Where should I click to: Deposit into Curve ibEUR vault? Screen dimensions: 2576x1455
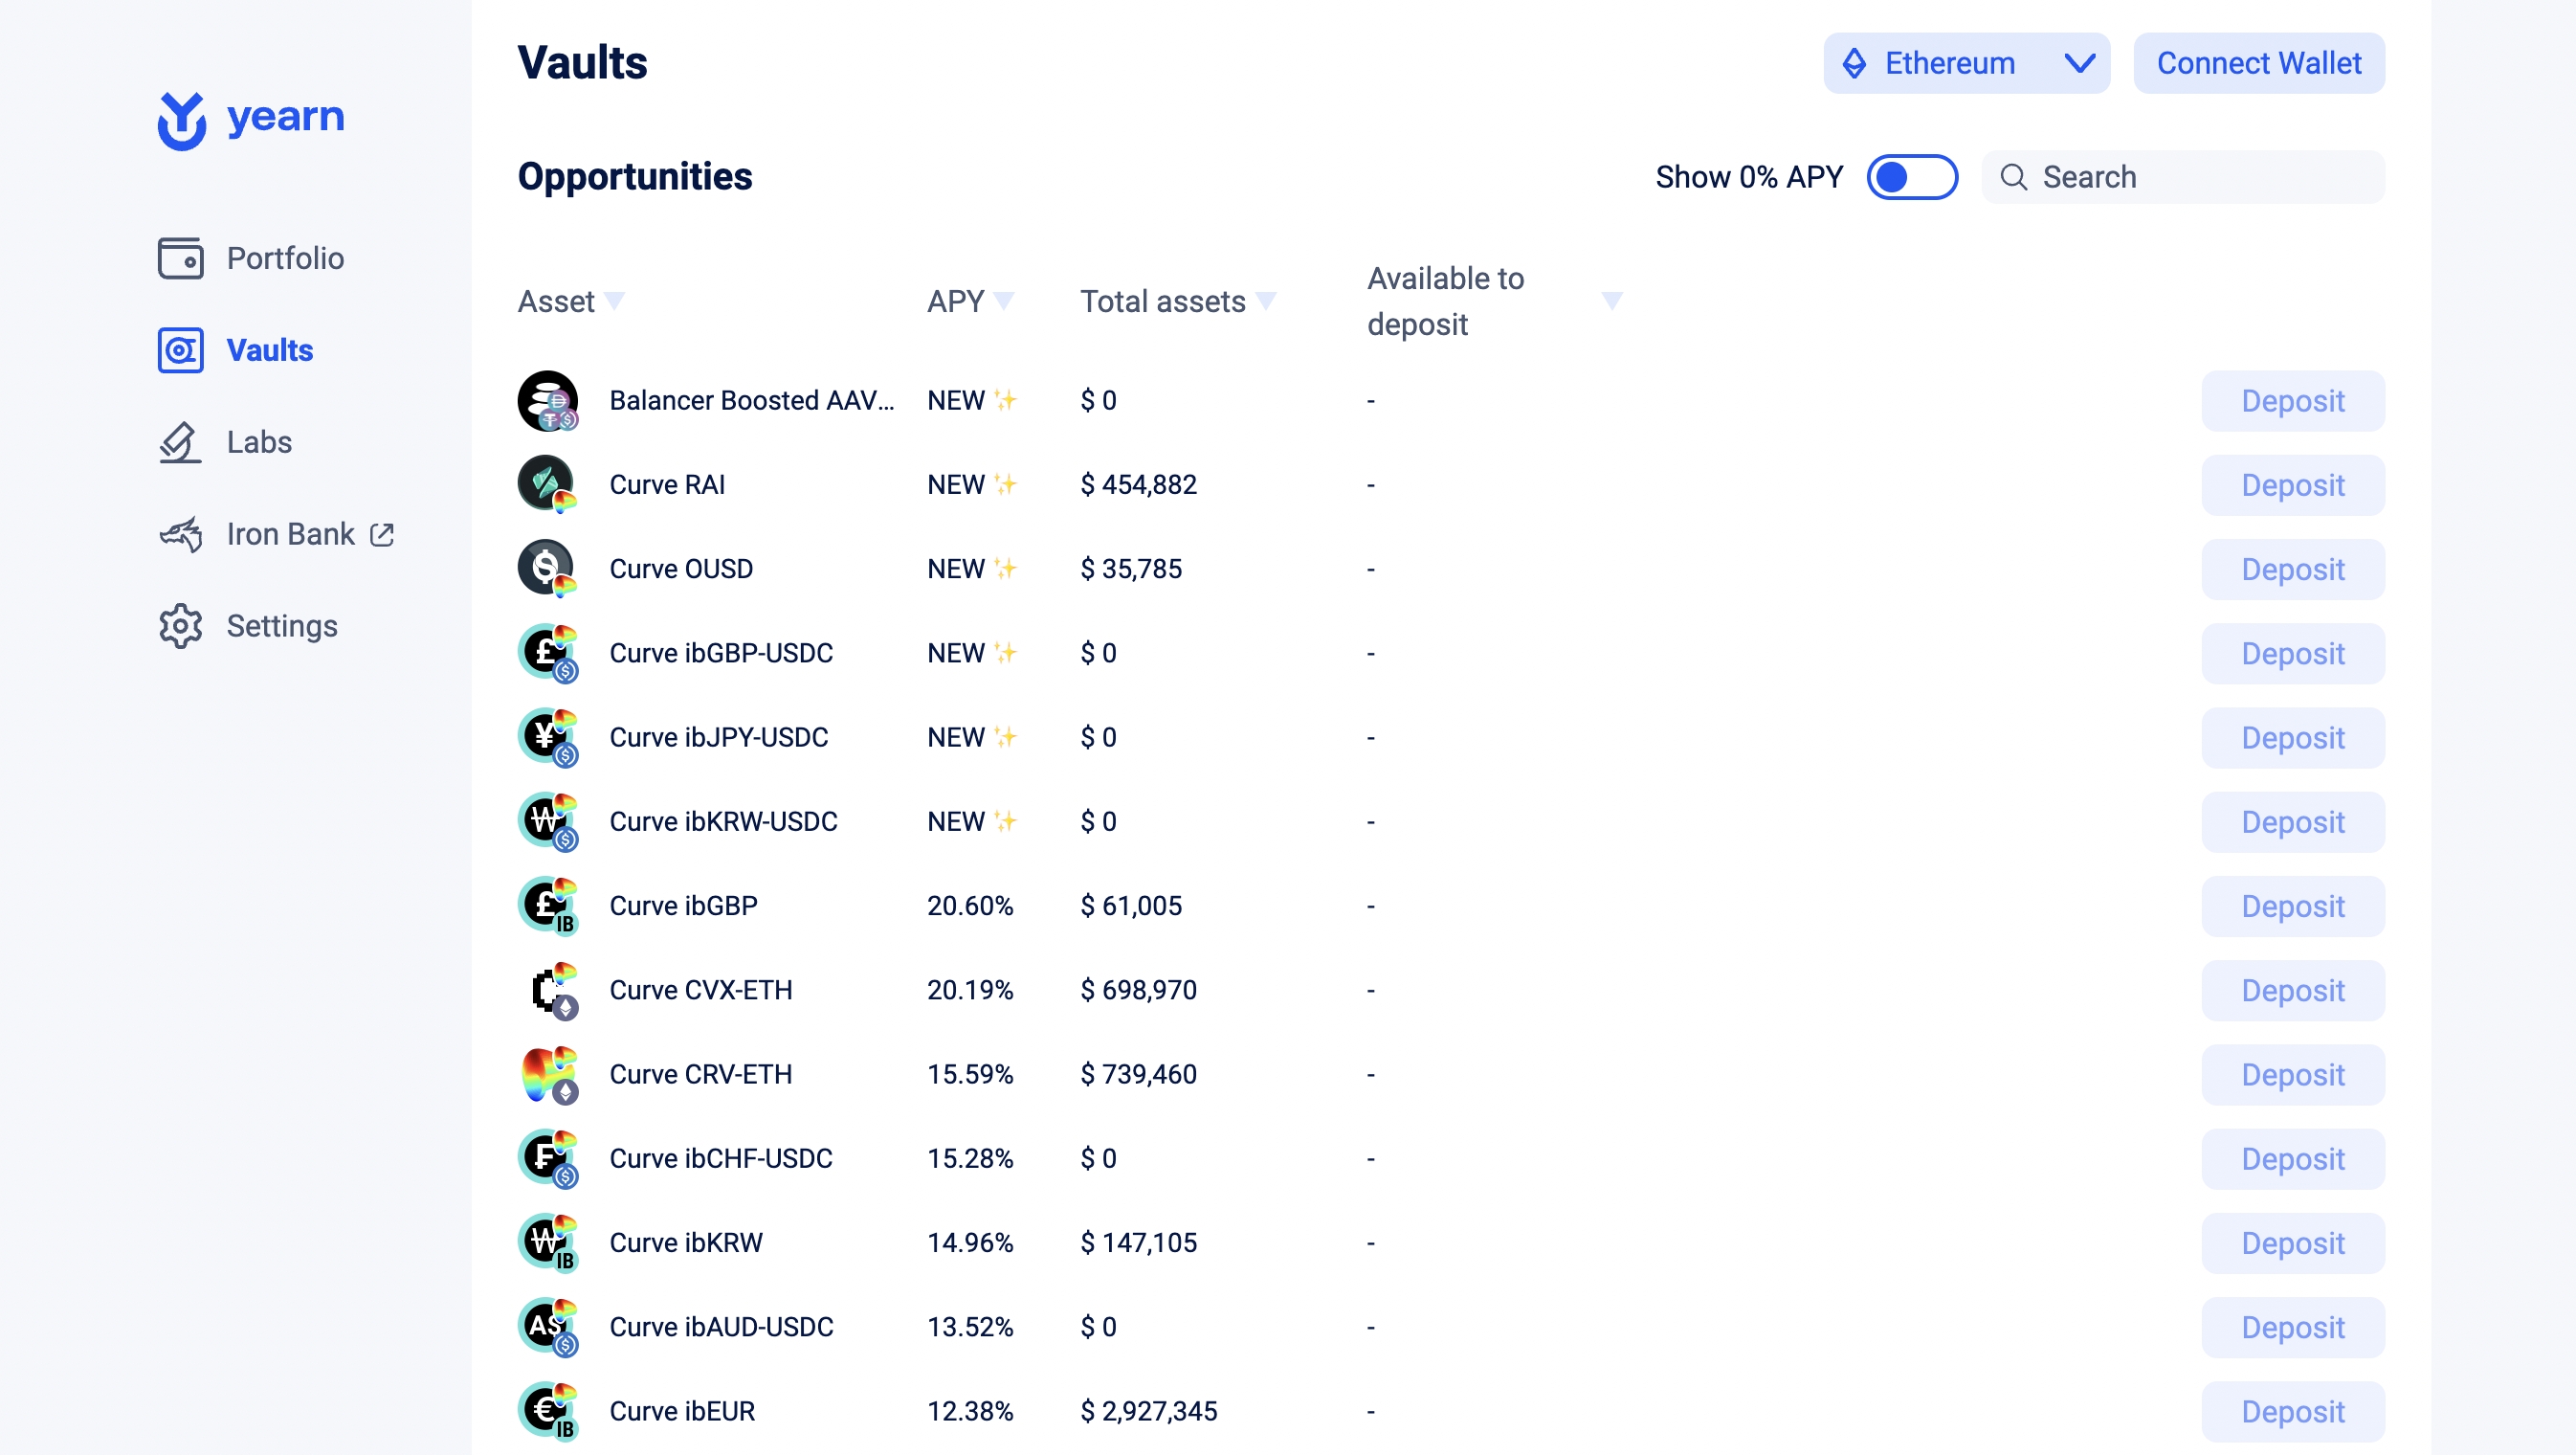(2292, 1411)
